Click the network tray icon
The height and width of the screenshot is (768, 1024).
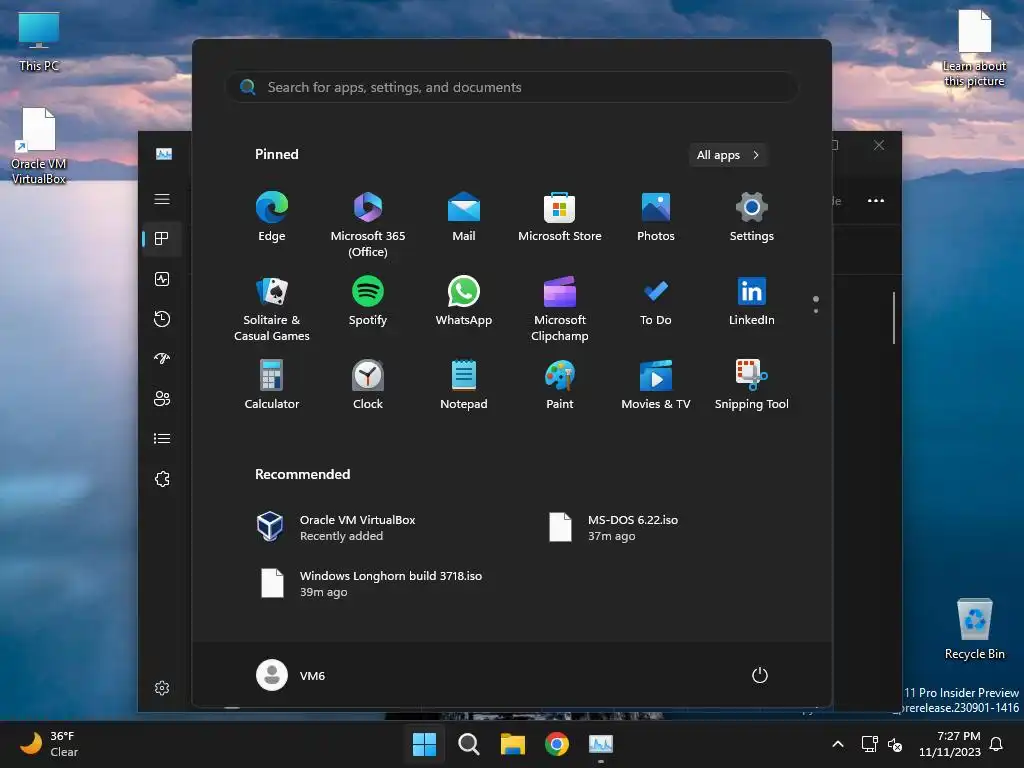pos(870,744)
